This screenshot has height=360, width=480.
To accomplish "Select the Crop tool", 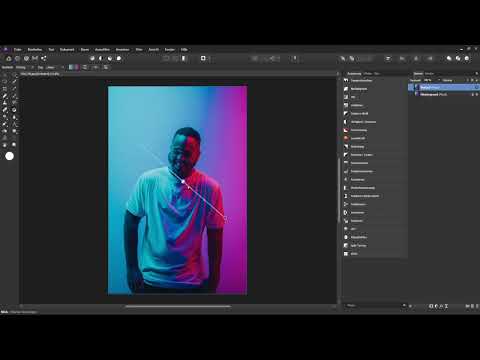I will click(5, 89).
